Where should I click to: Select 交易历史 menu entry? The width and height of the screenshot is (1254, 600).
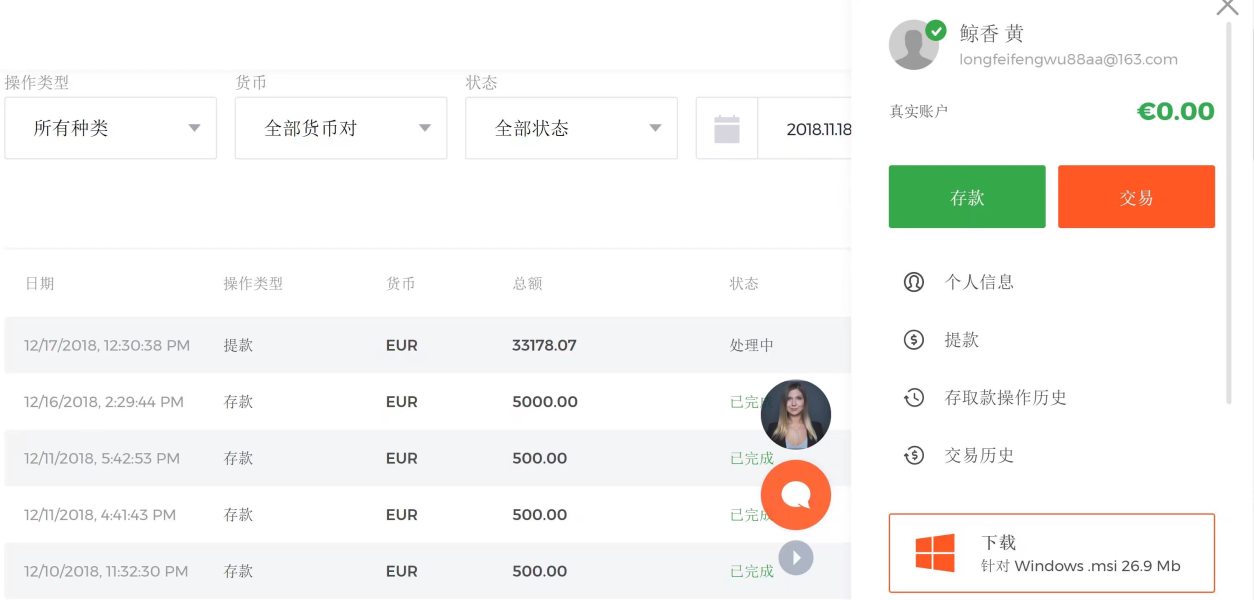979,456
